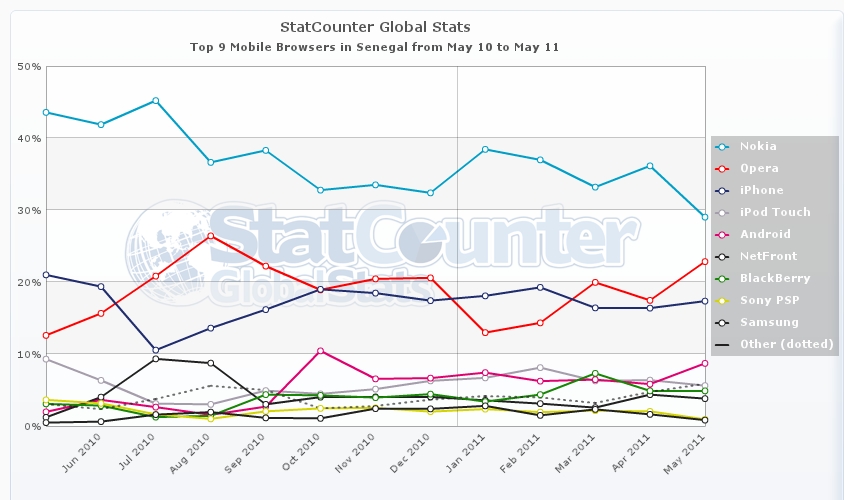Click the Samsung legend label
The width and height of the screenshot is (854, 500).
(769, 322)
